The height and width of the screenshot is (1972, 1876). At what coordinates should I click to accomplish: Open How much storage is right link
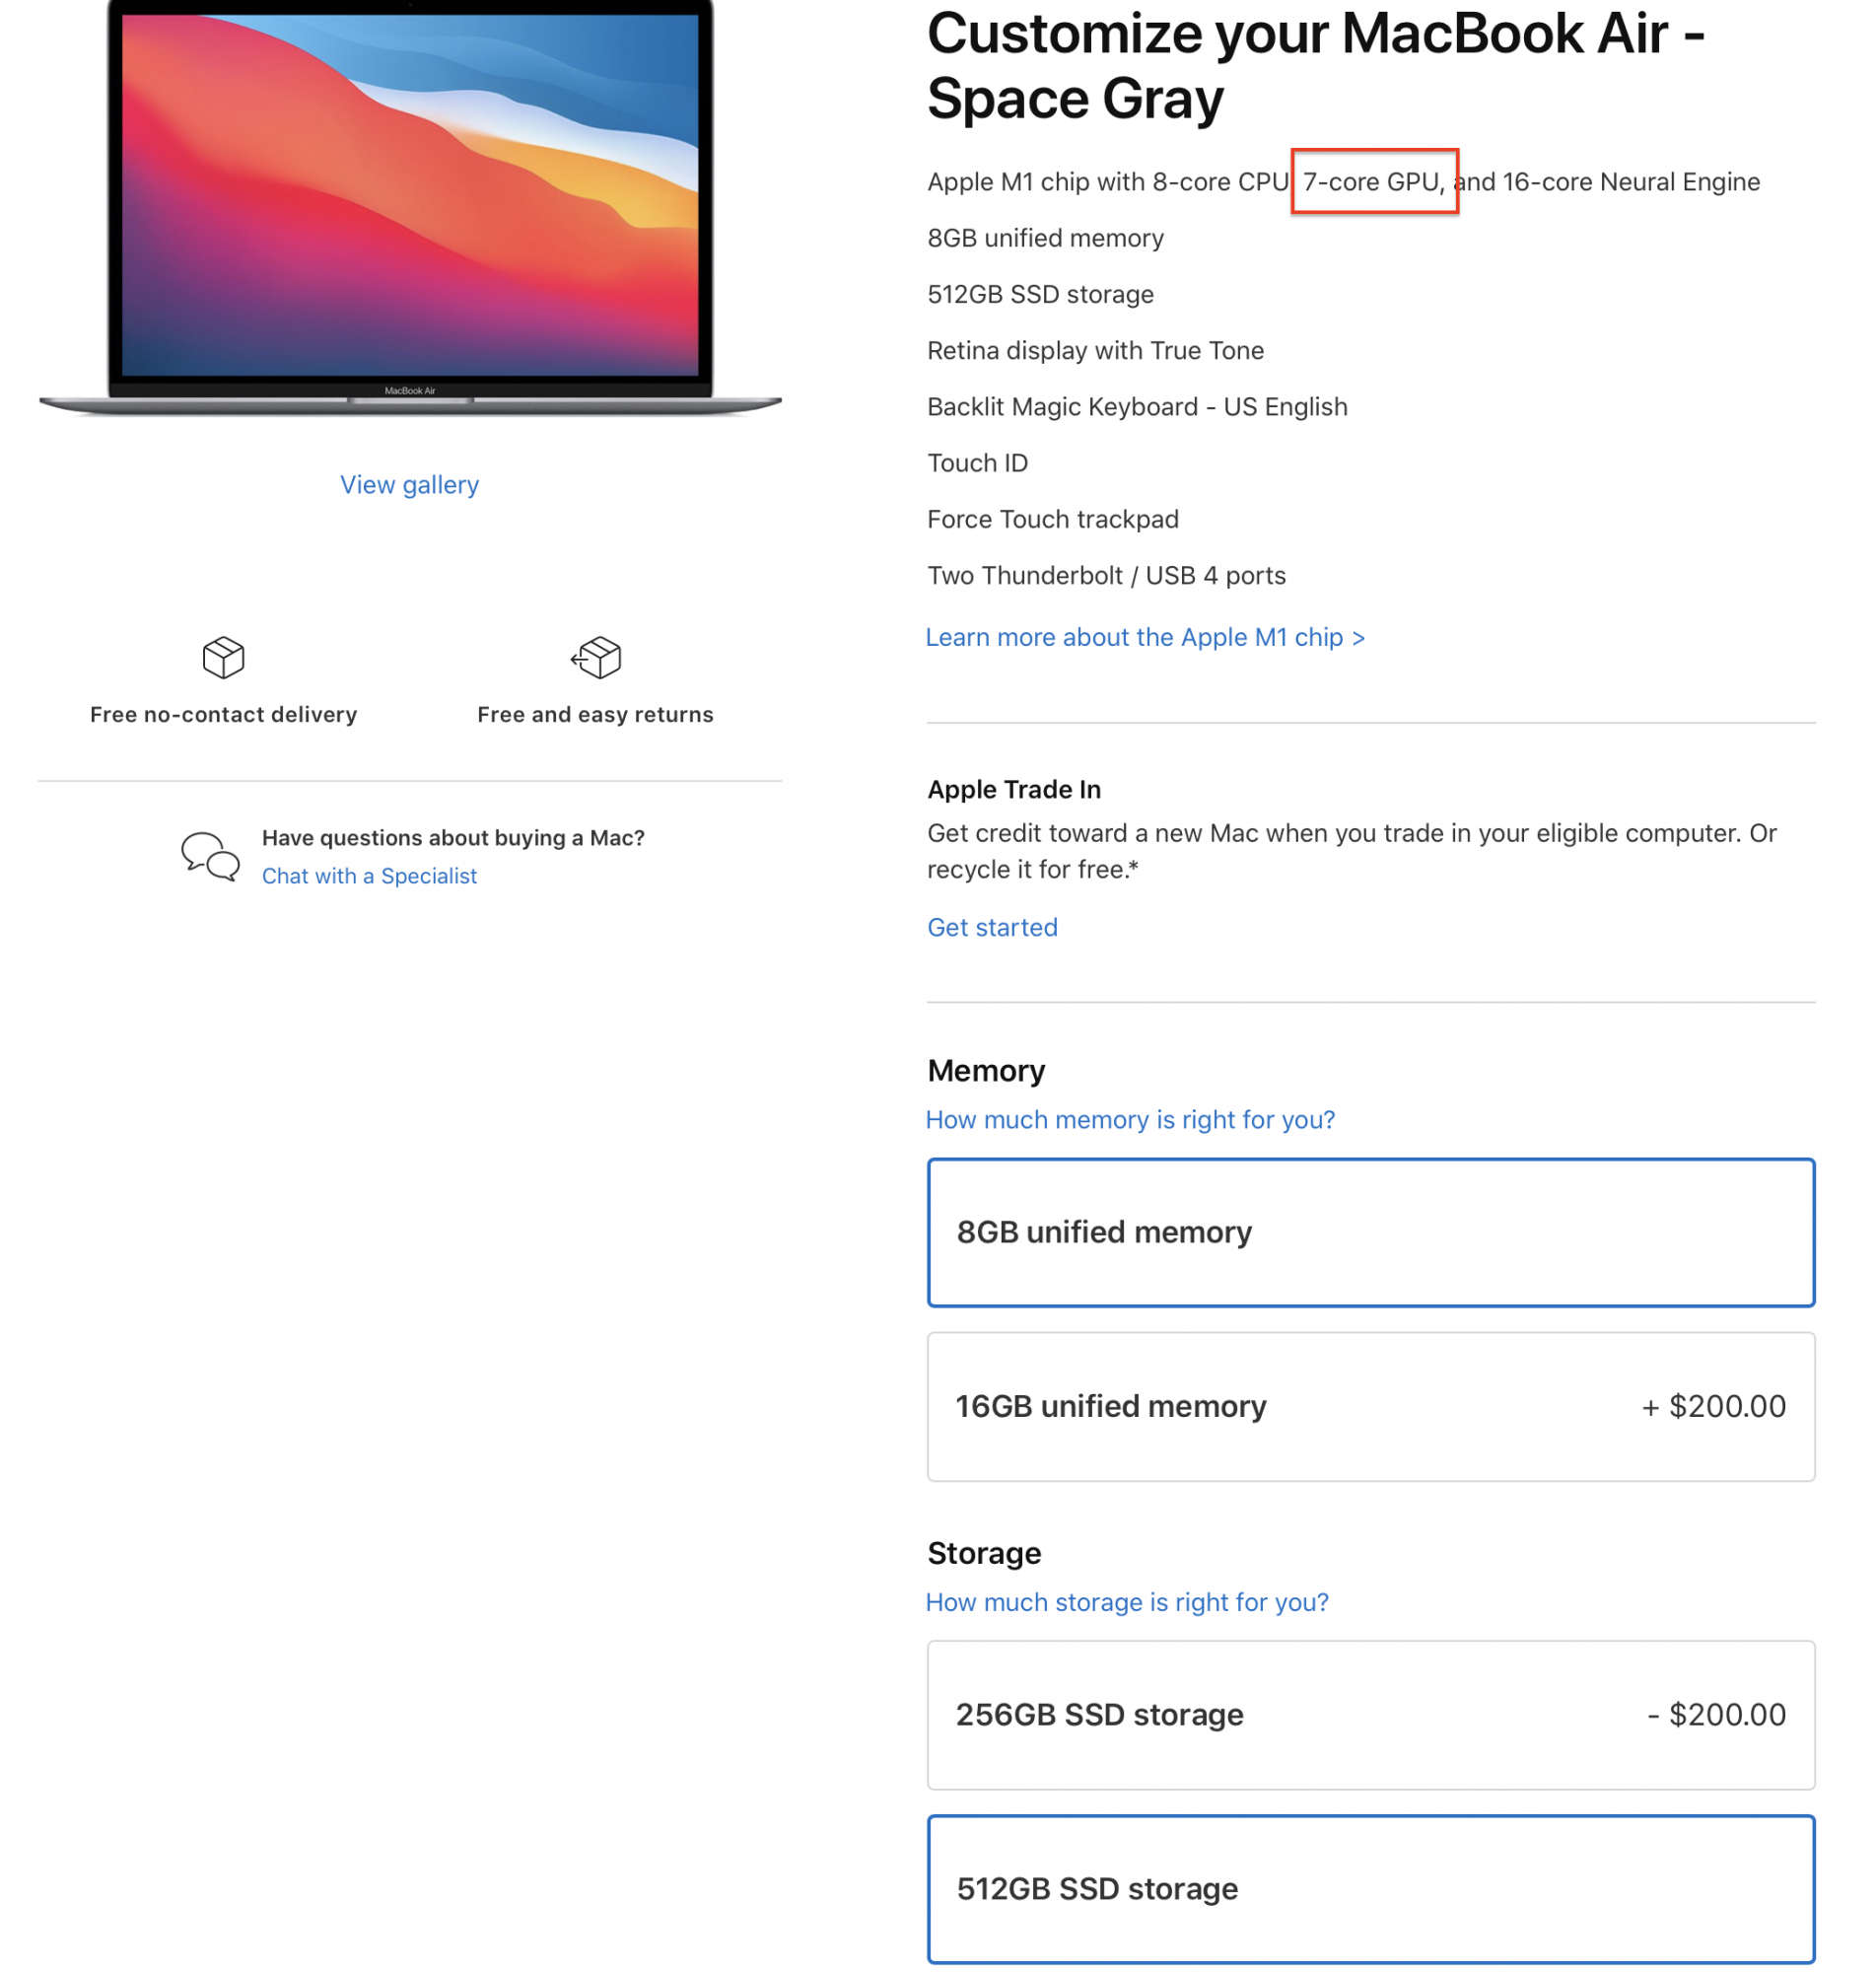point(1127,1602)
